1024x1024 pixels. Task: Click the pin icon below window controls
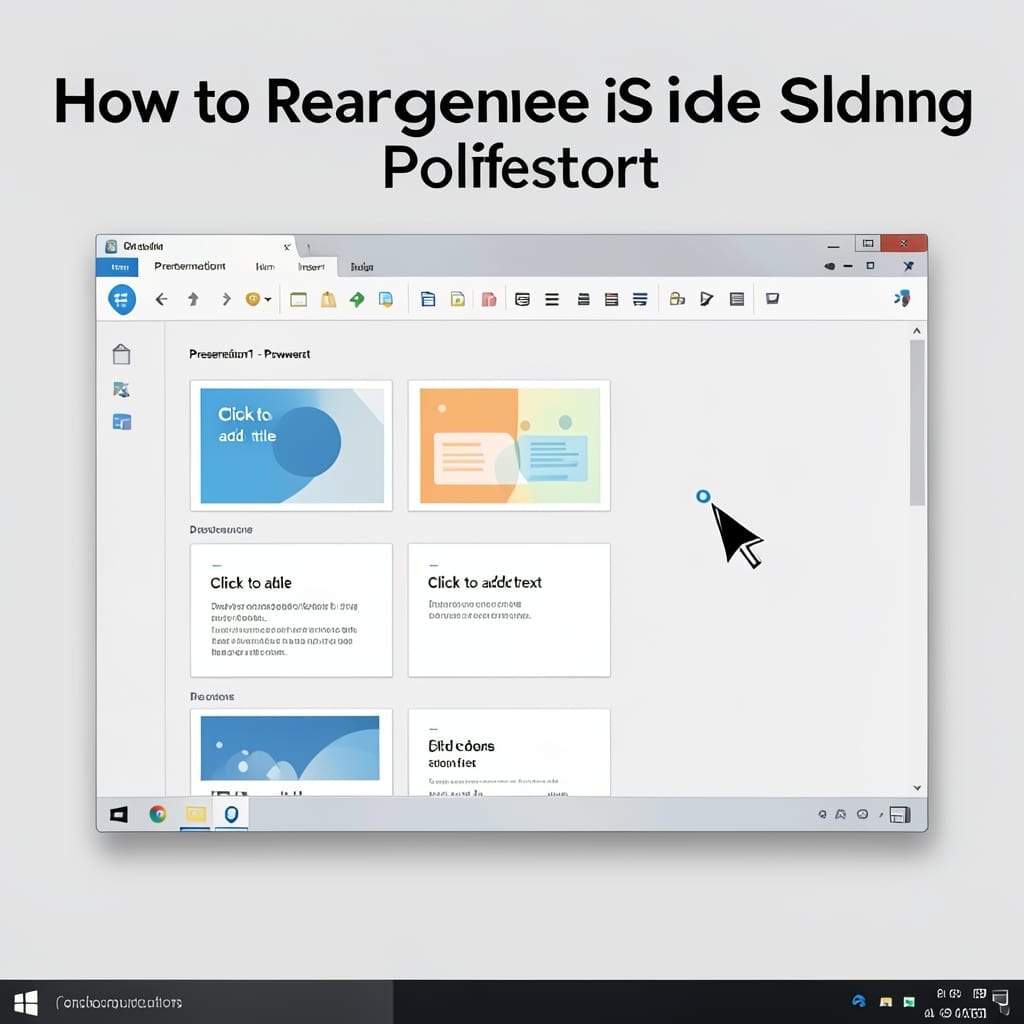908,266
